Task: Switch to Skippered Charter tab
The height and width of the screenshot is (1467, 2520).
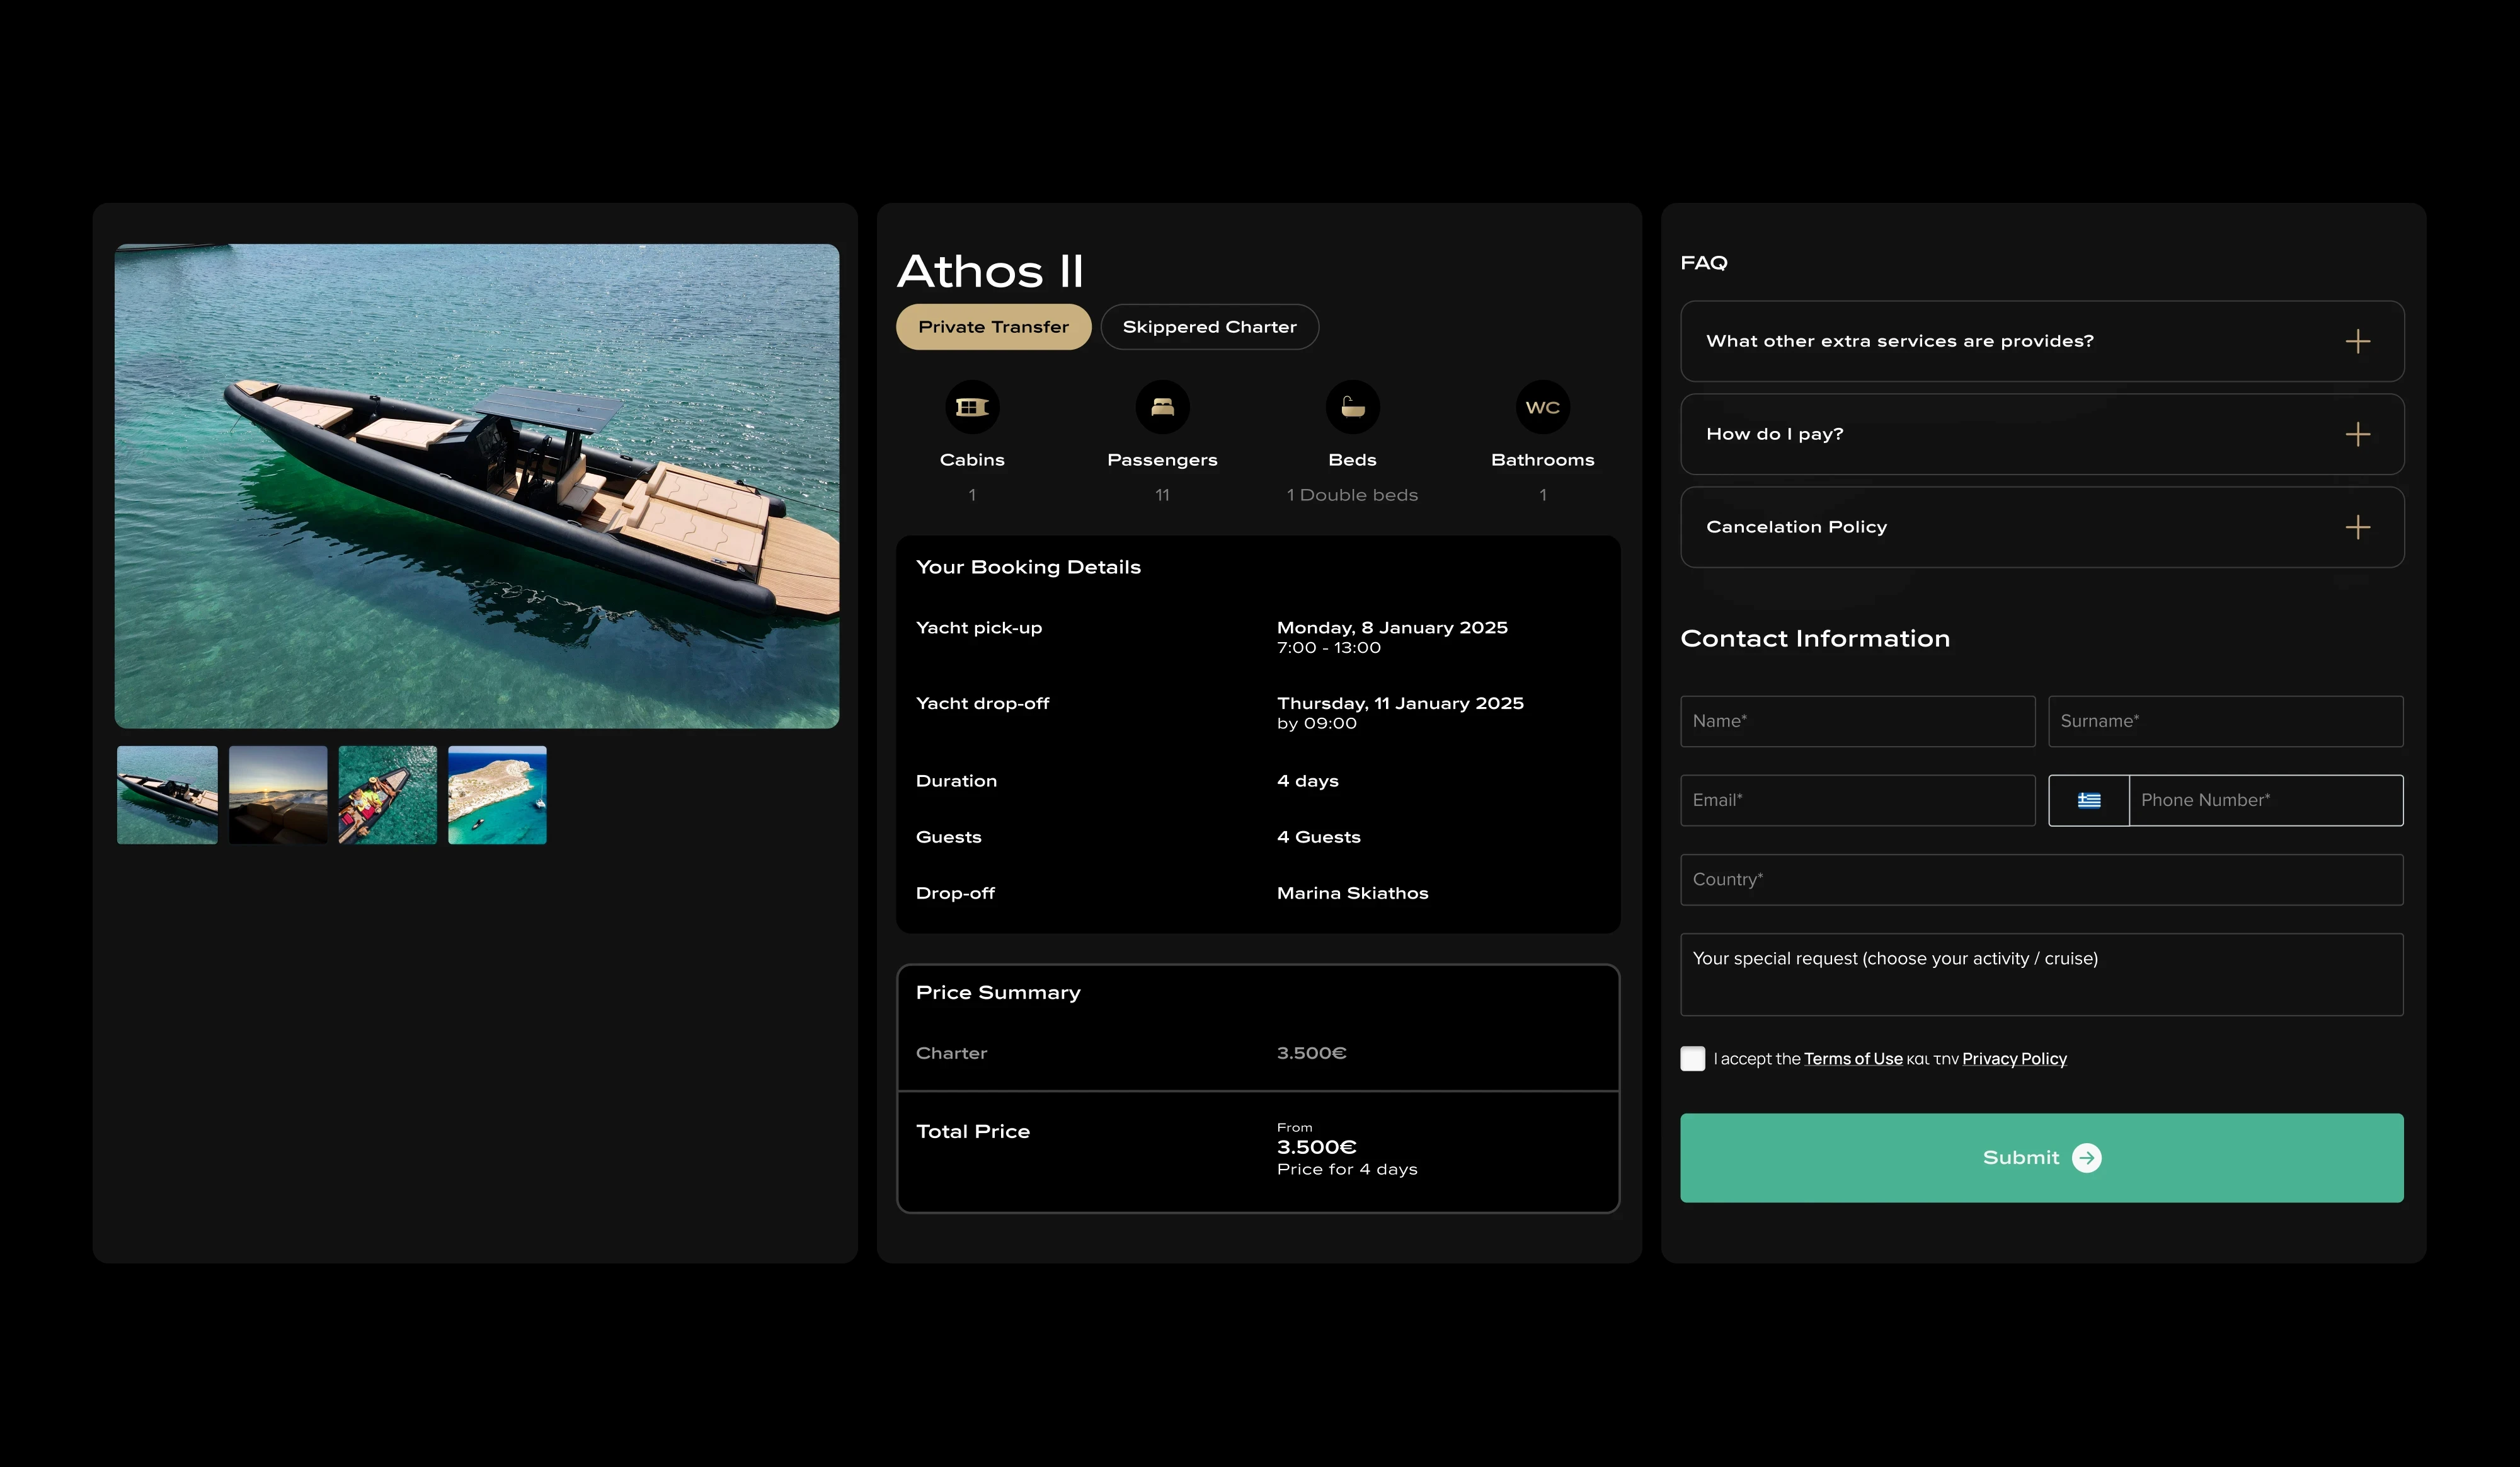Action: coord(1209,327)
